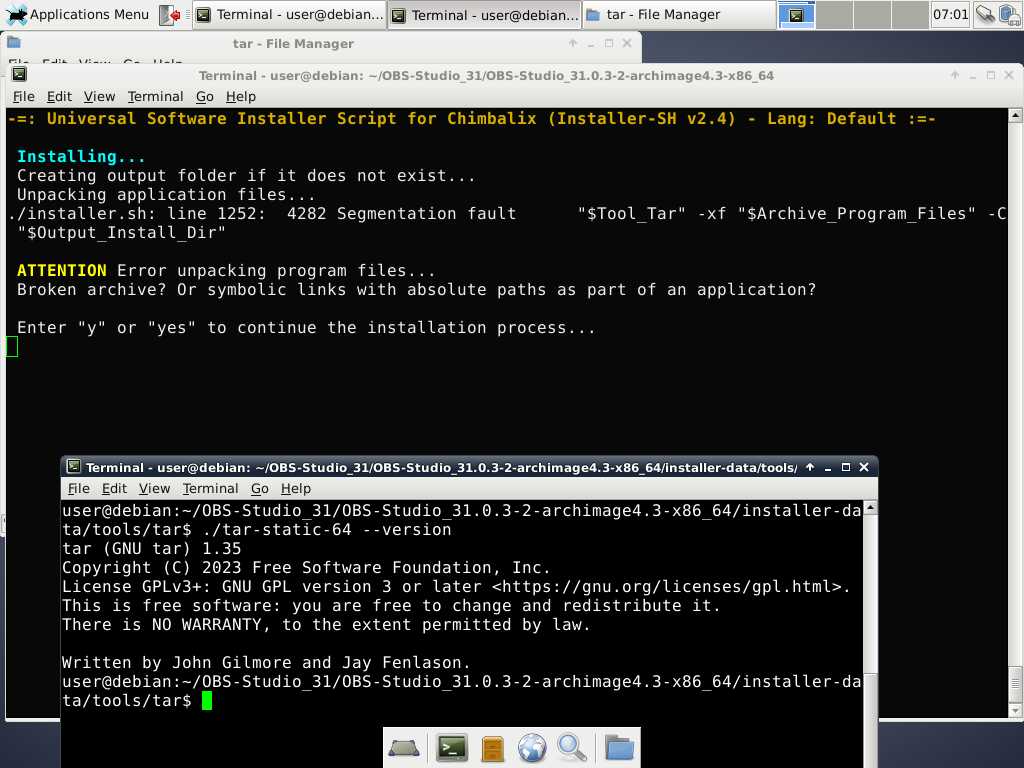Shade the small terminal with up-arrow button
This screenshot has width=1024, height=768.
tap(810, 467)
